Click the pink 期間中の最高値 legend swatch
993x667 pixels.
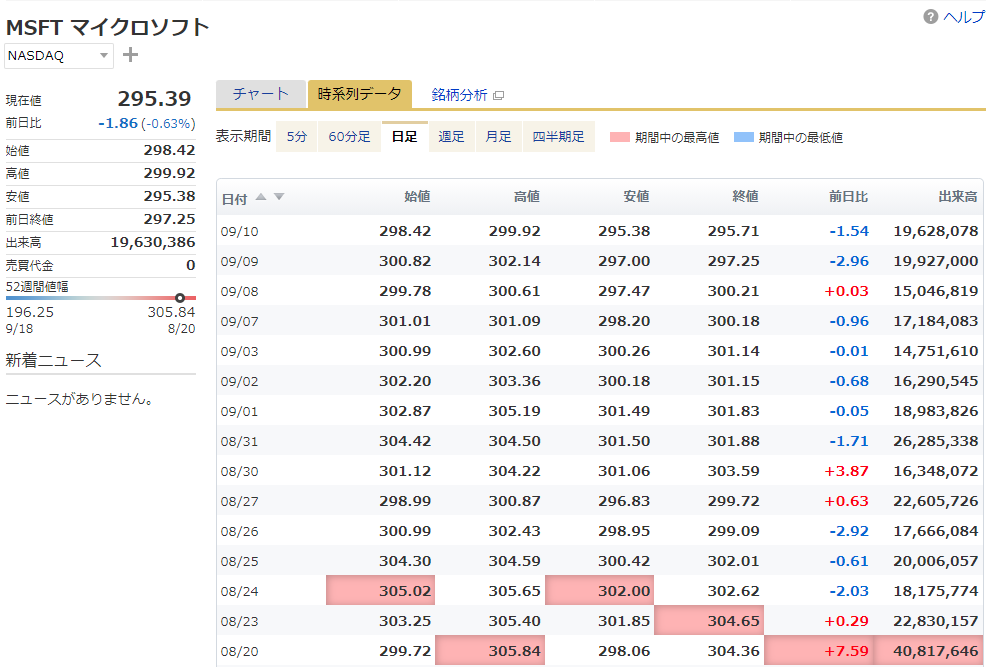pos(619,137)
